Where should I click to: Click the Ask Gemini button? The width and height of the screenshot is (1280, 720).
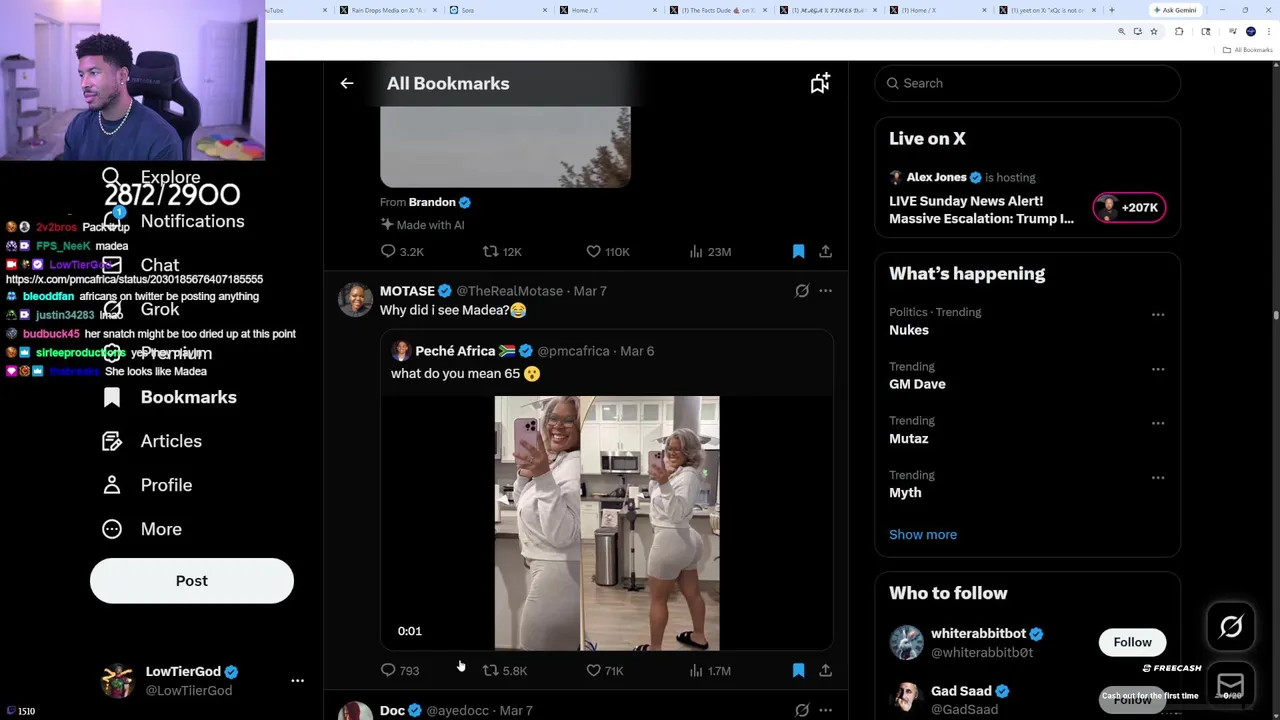pyautogui.click(x=1175, y=10)
